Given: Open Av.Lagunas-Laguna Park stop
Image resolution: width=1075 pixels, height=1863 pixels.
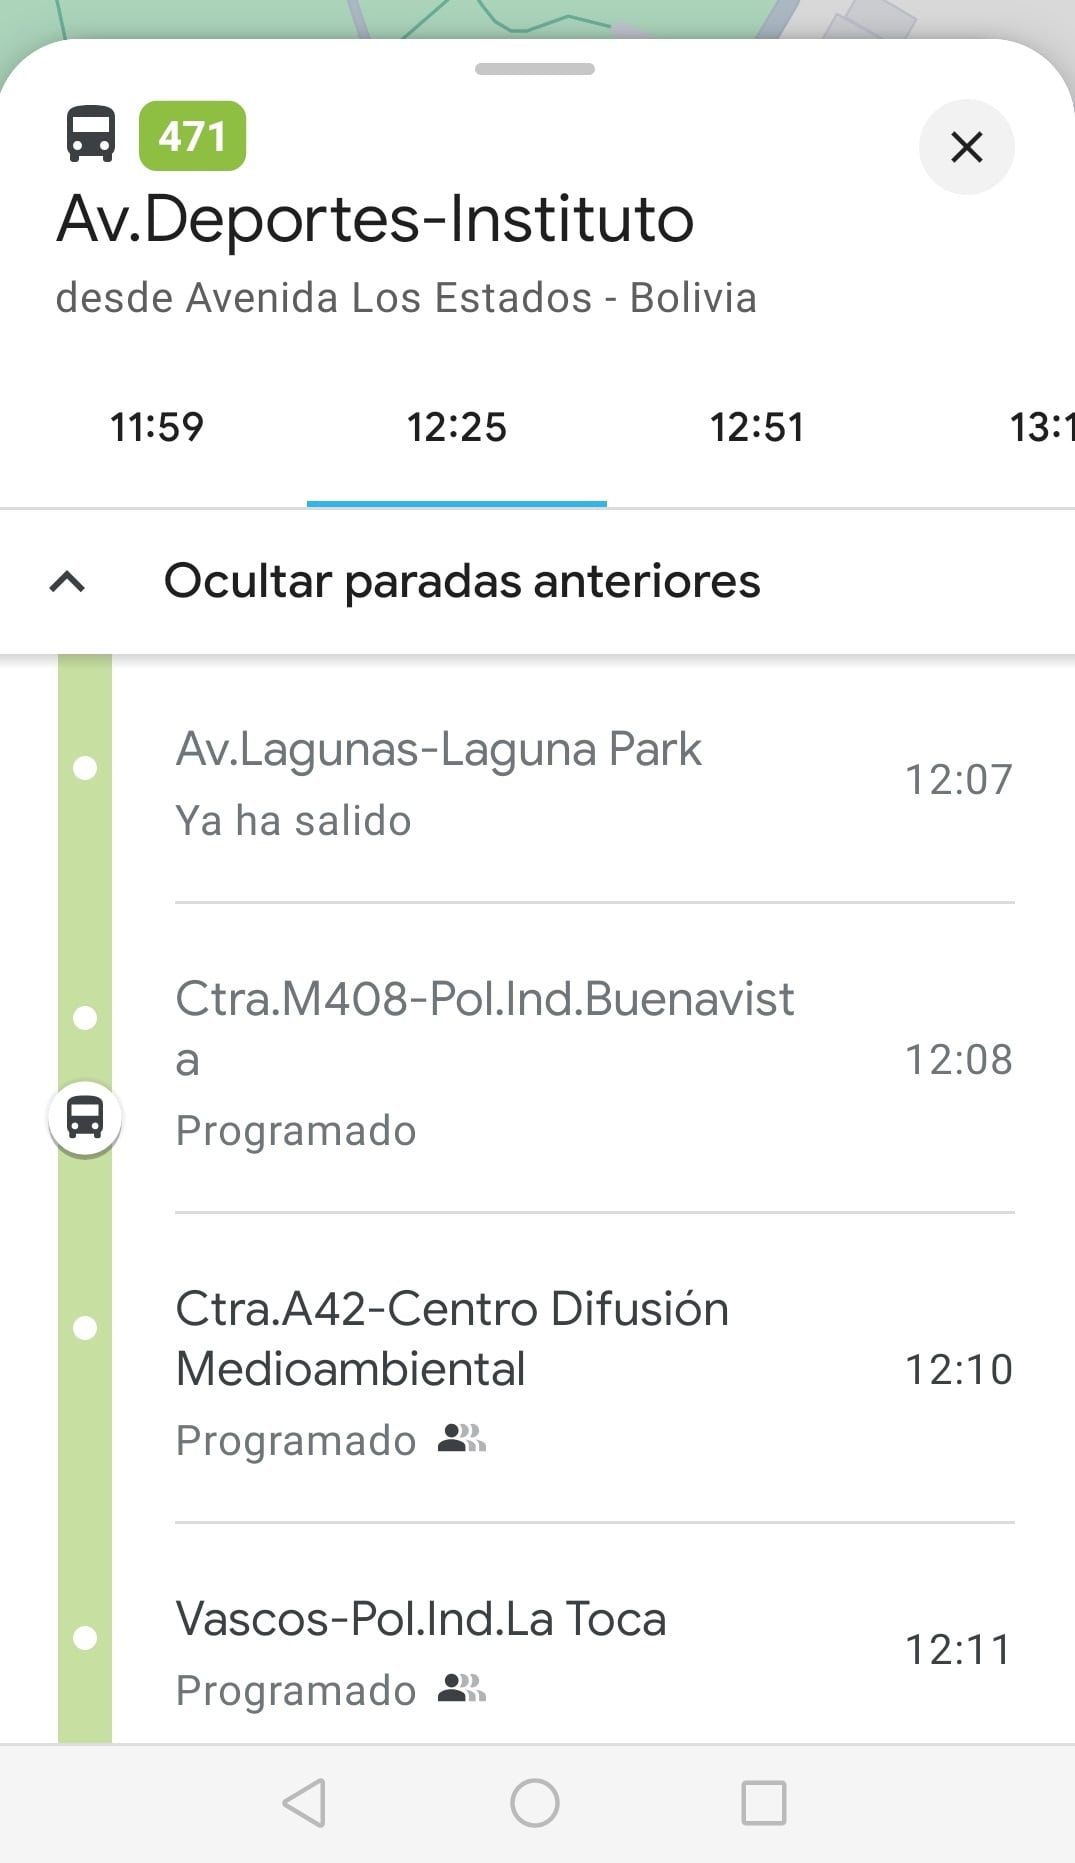Looking at the screenshot, I should click(x=439, y=750).
